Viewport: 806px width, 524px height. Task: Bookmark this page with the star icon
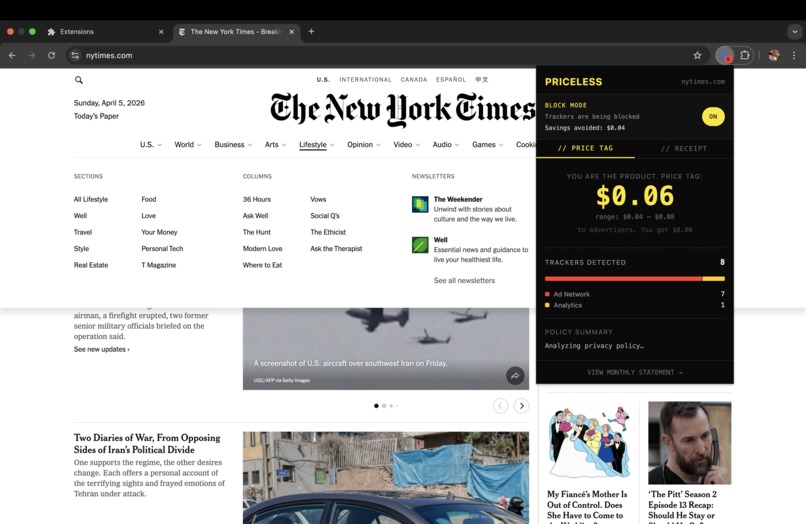point(697,55)
